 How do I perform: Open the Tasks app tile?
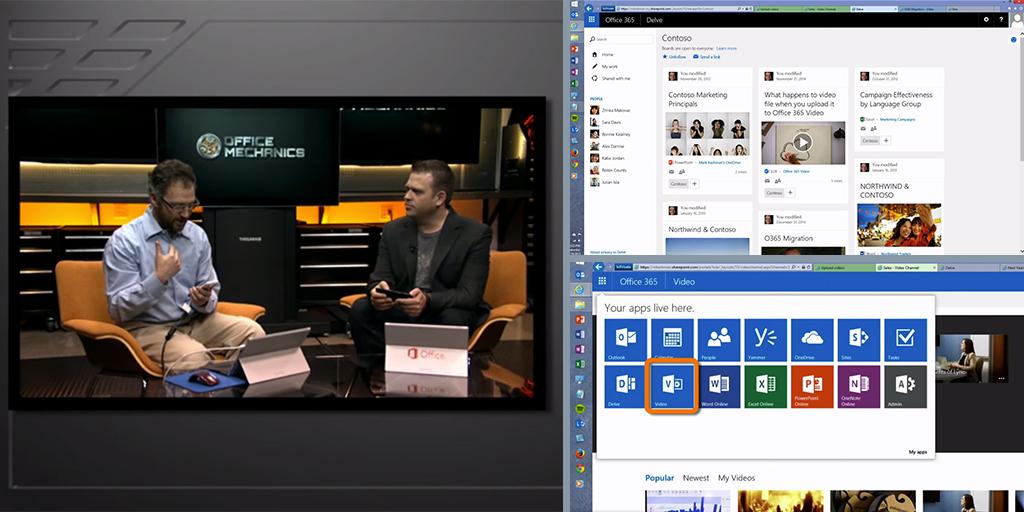(906, 340)
